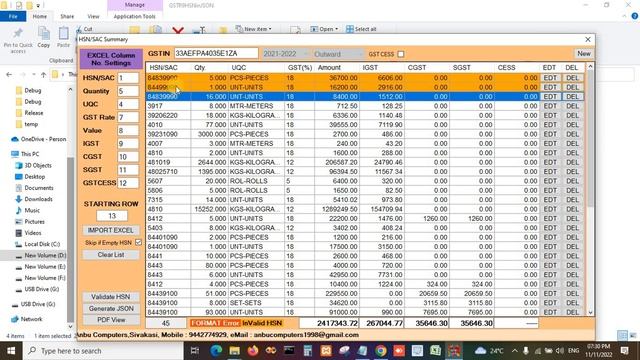The width and height of the screenshot is (640, 360).
Task: Launch Google Chrome from the taskbar
Action: pyautogui.click(x=380, y=351)
